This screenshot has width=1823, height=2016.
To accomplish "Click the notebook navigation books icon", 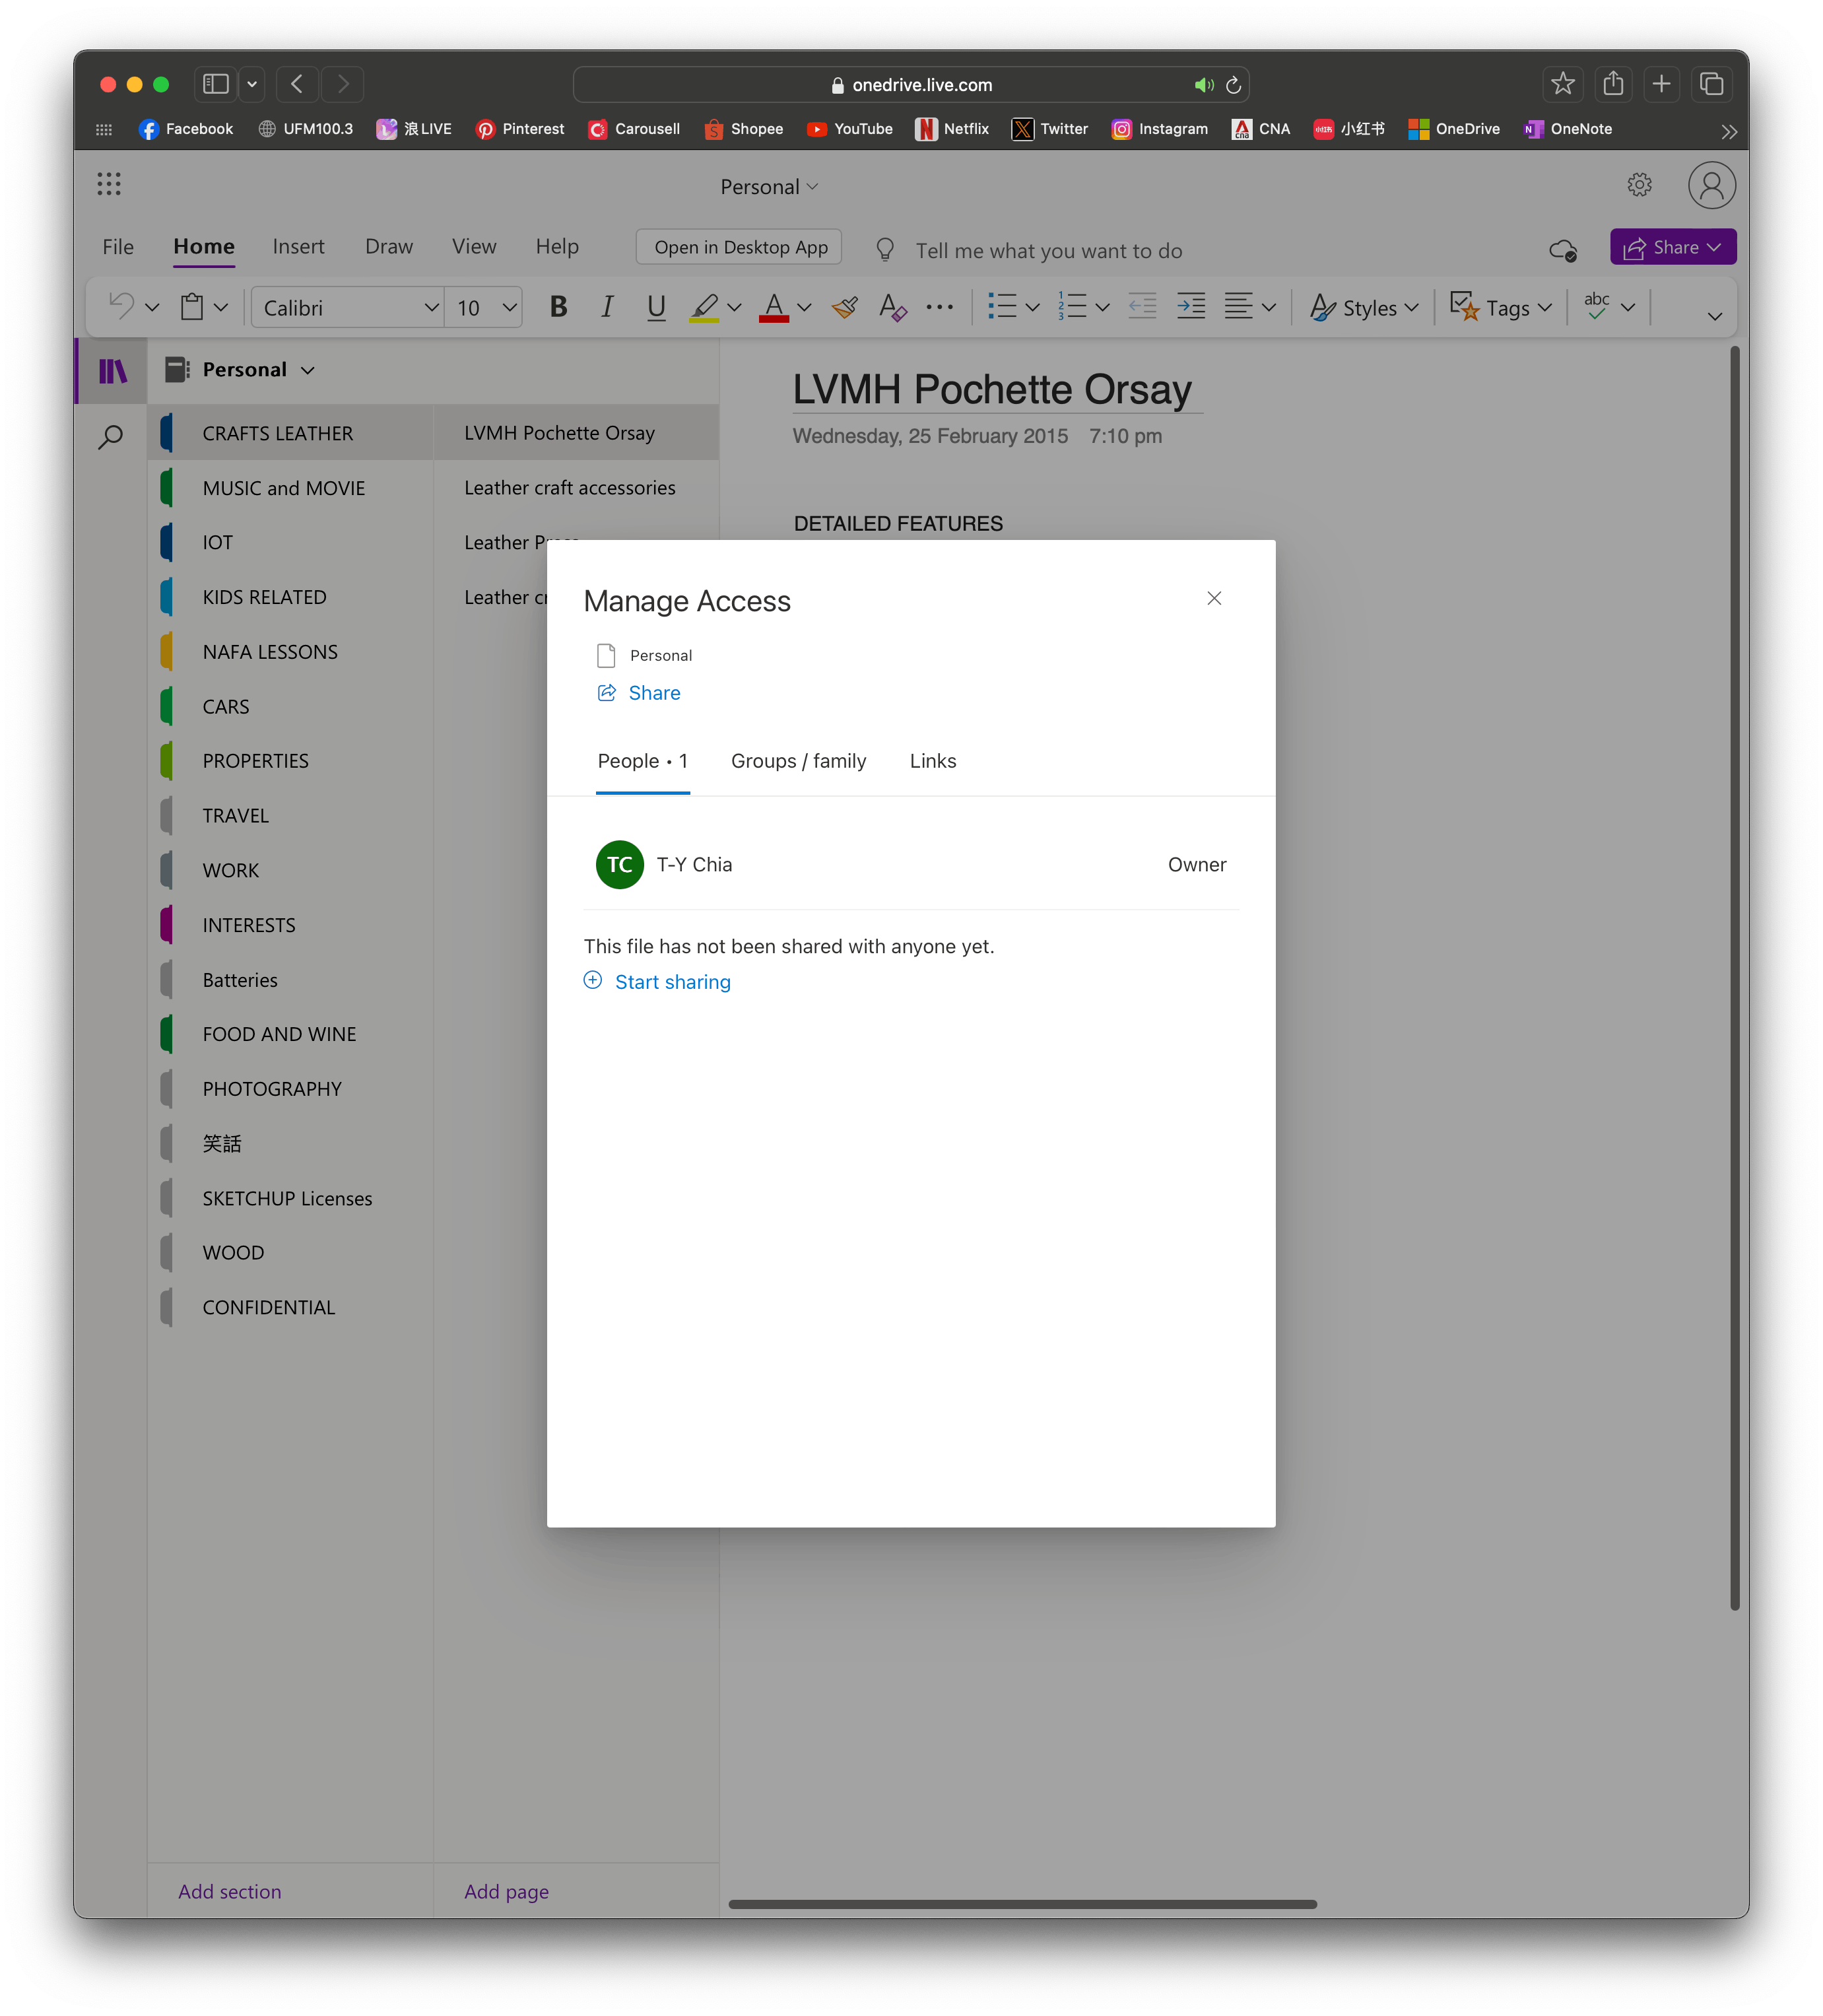I will (112, 371).
